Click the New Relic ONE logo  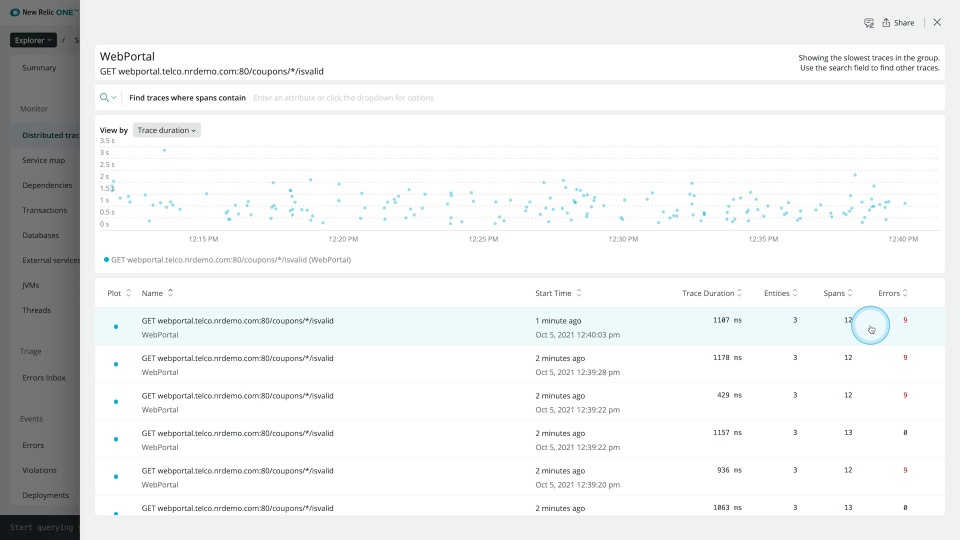44,12
